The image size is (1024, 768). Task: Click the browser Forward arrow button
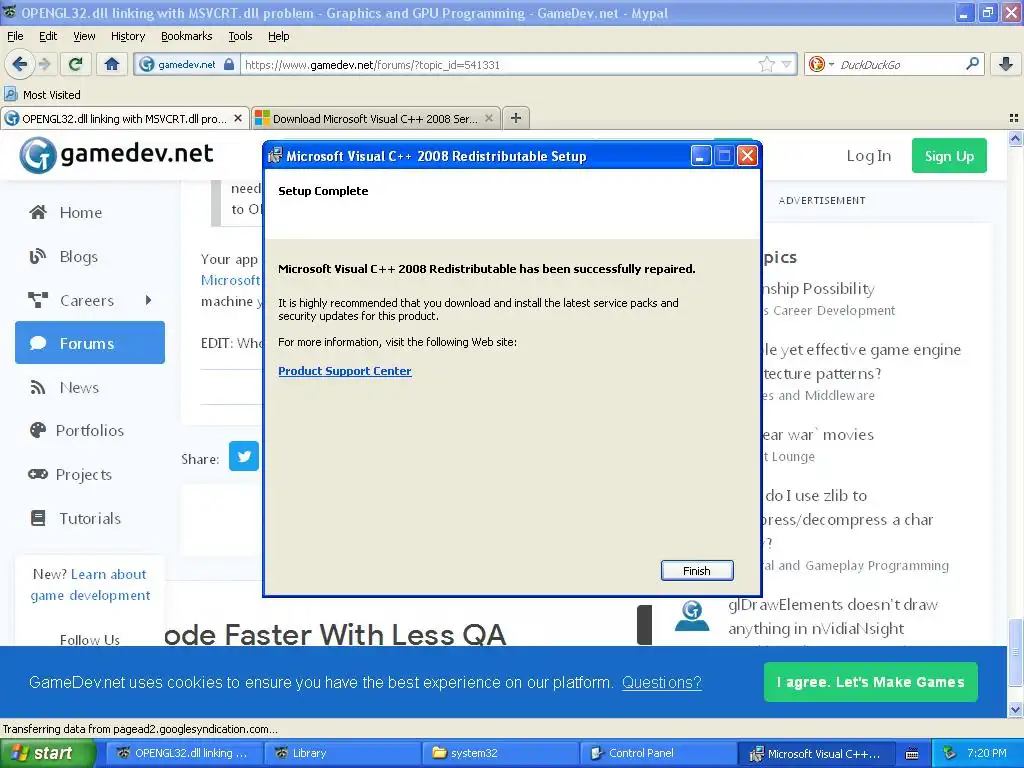(x=44, y=64)
